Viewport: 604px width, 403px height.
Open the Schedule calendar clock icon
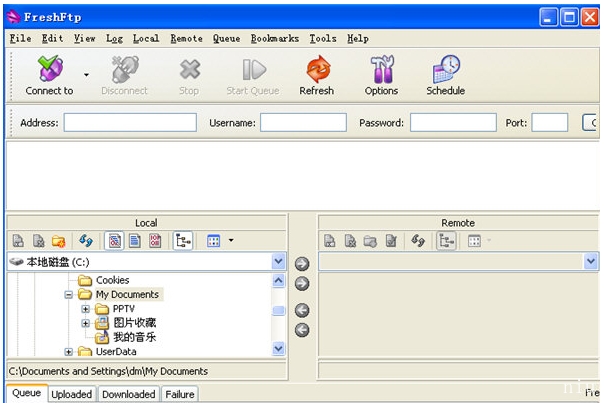tap(446, 69)
